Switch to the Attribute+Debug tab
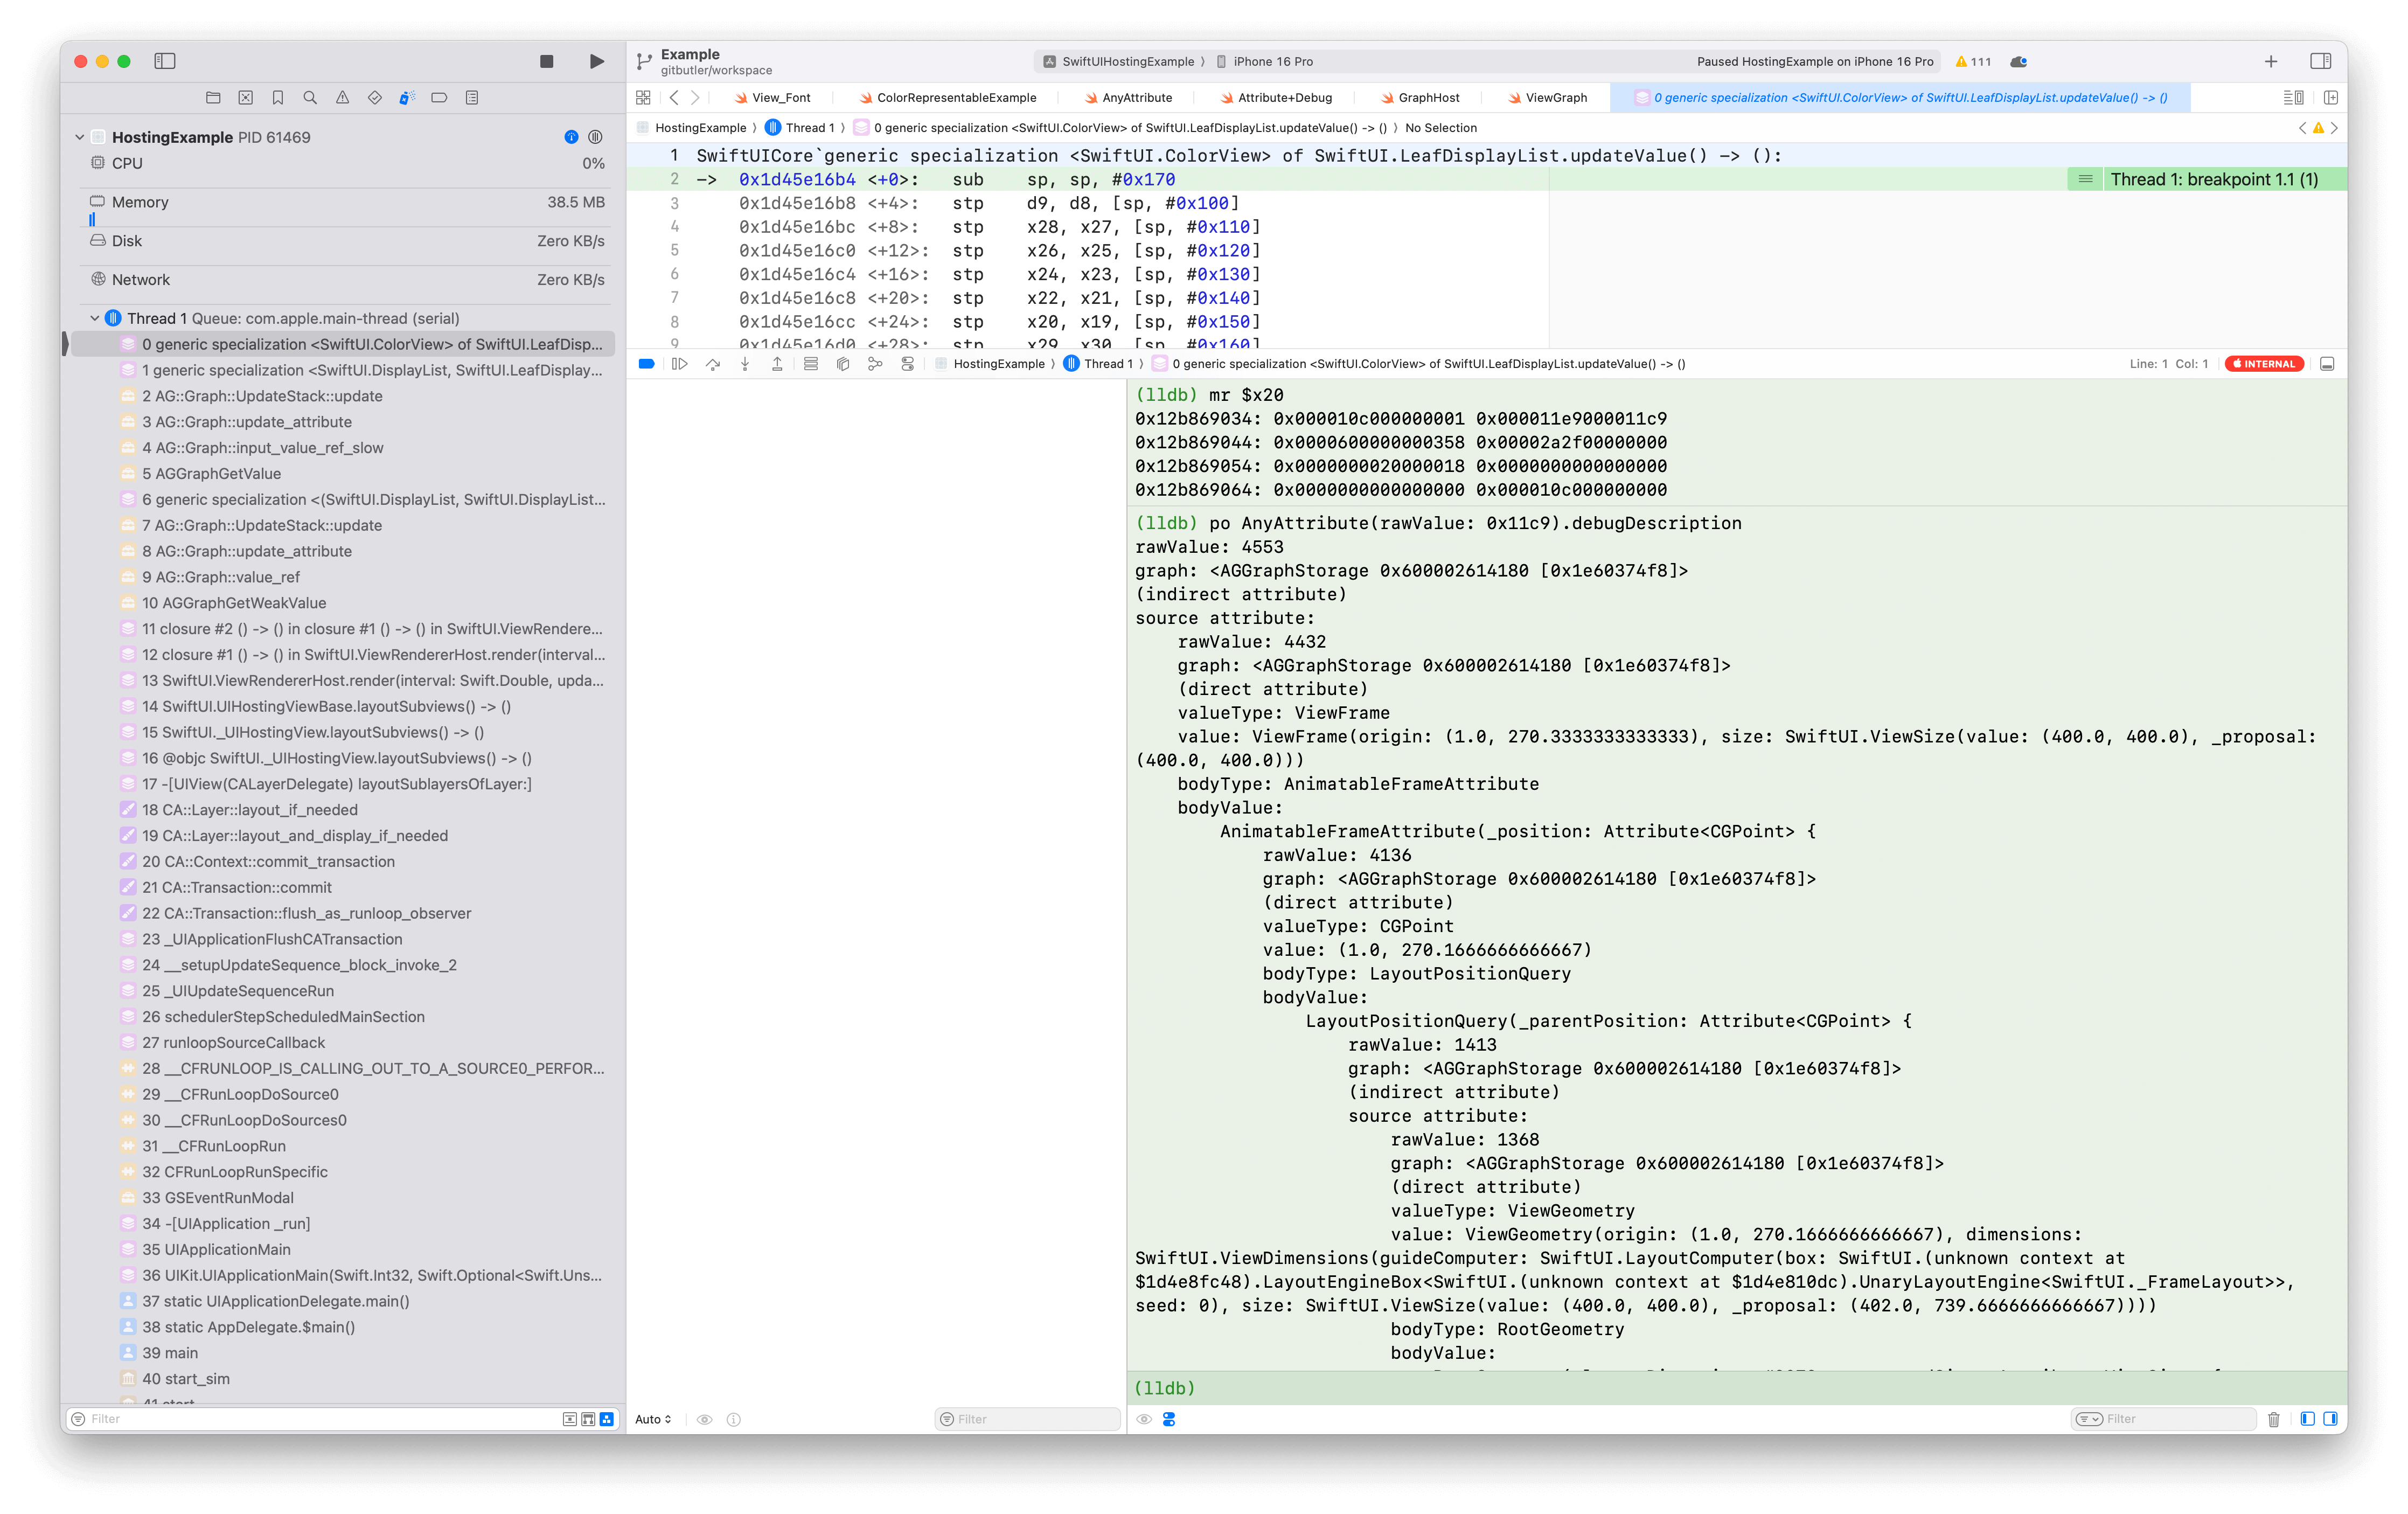This screenshot has height=1514, width=2408. pos(1276,98)
